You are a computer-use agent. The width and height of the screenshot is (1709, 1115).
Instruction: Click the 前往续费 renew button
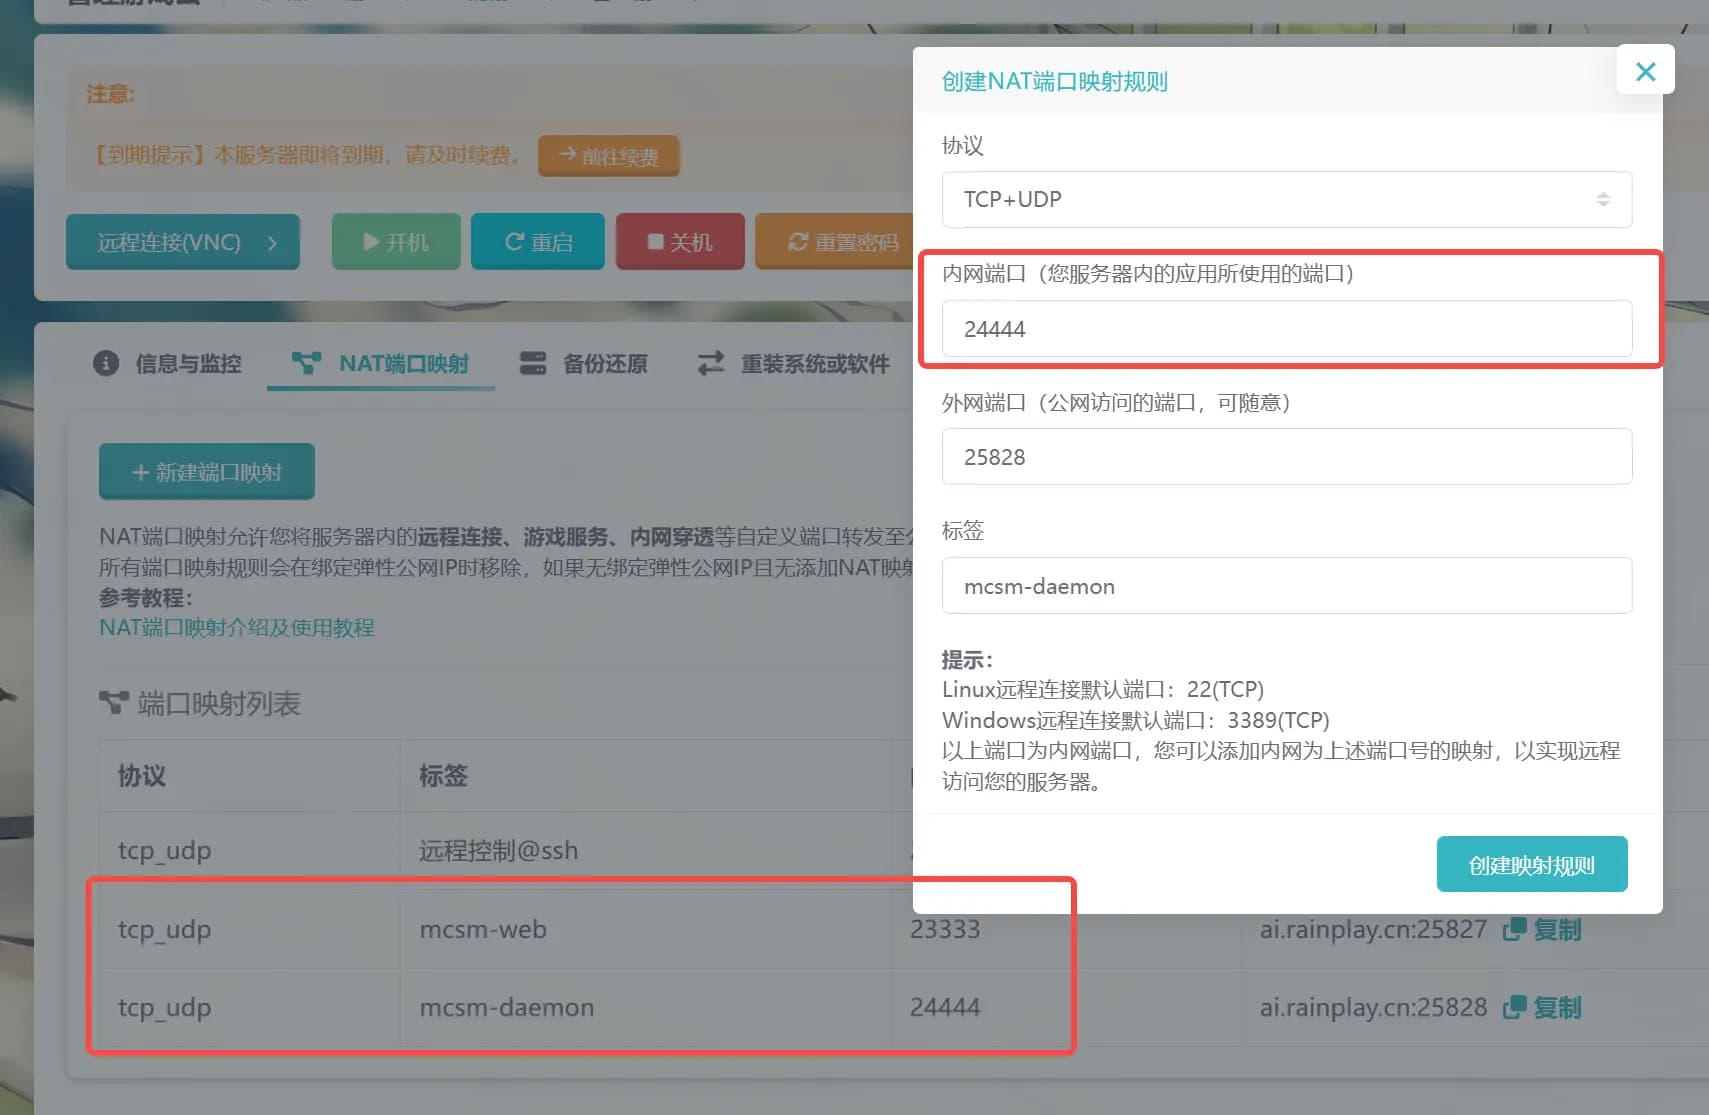coord(609,156)
